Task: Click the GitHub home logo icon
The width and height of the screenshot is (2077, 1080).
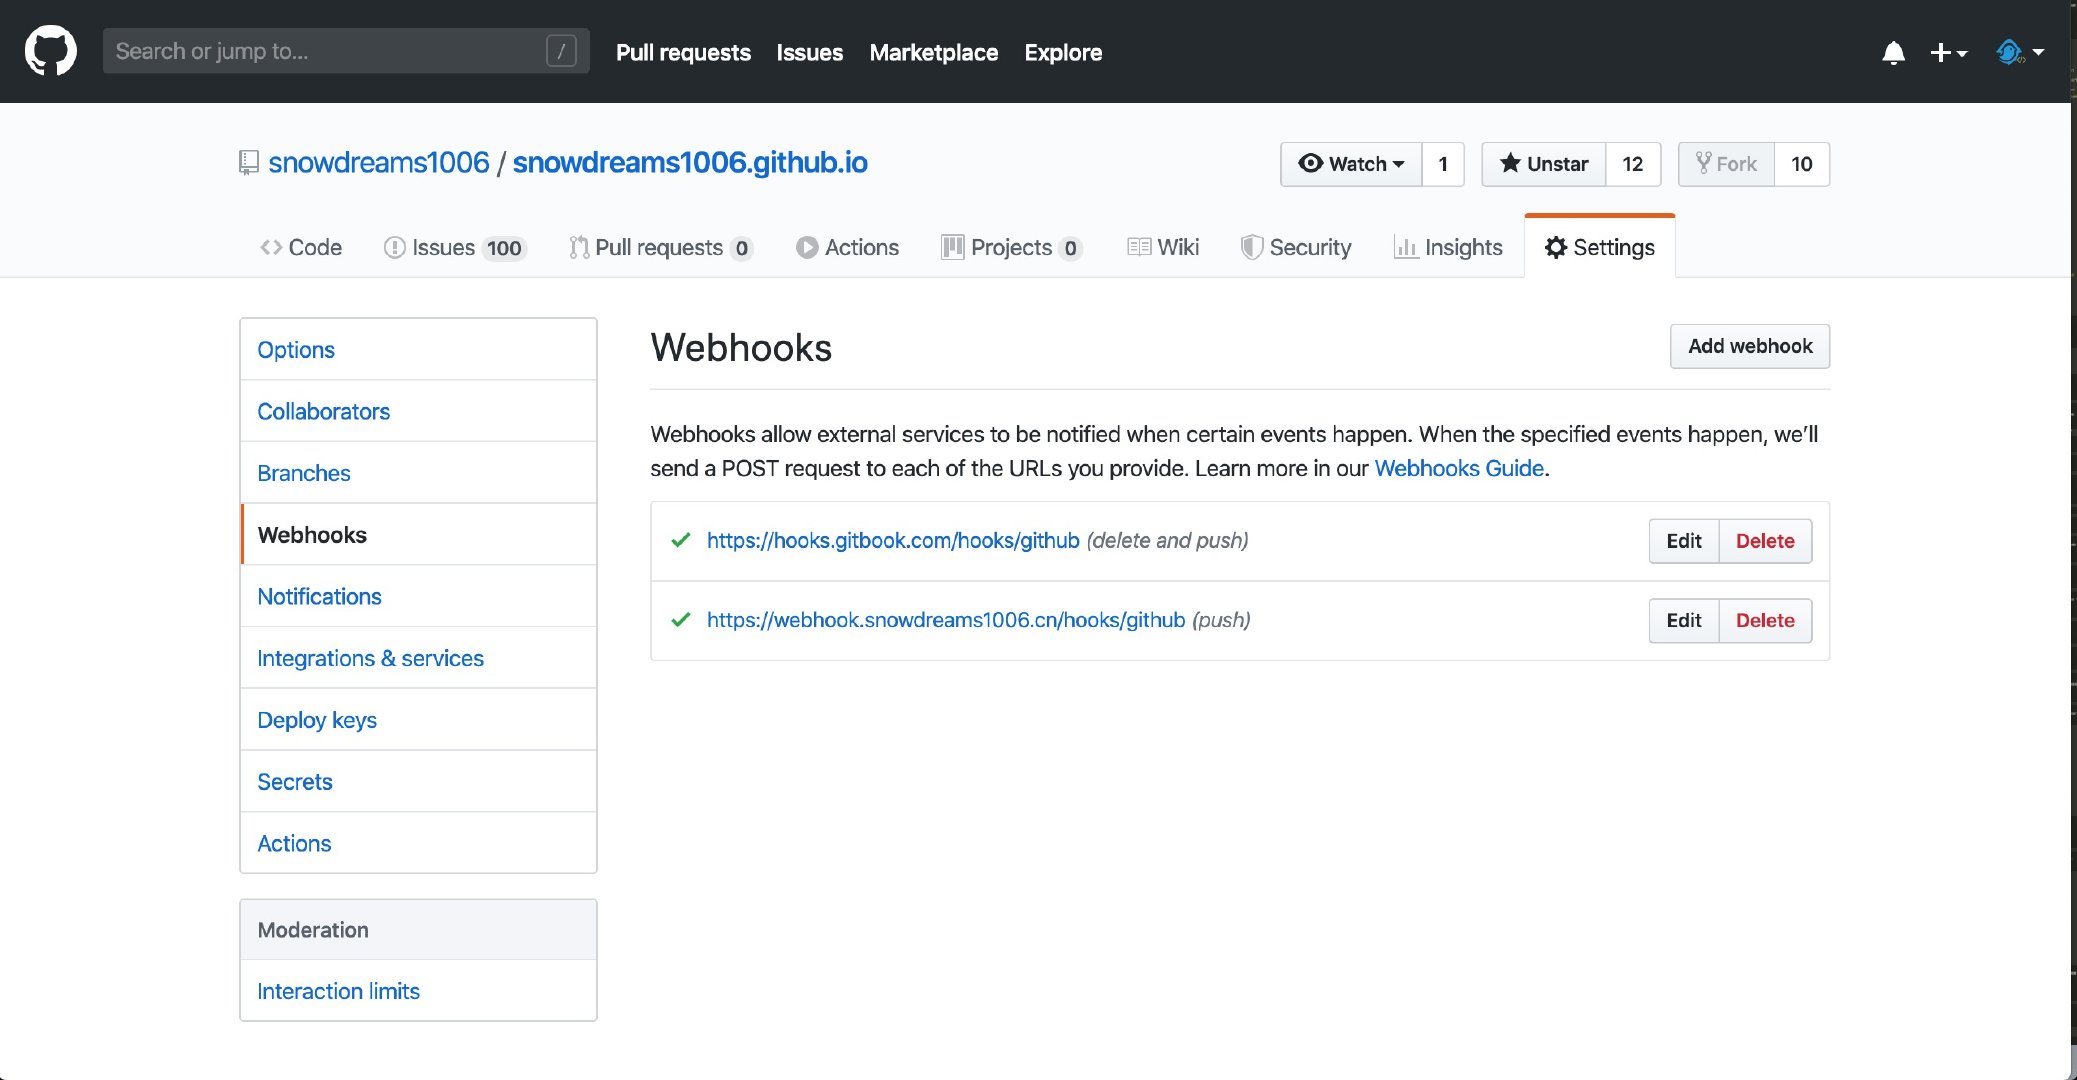Action: tap(48, 51)
